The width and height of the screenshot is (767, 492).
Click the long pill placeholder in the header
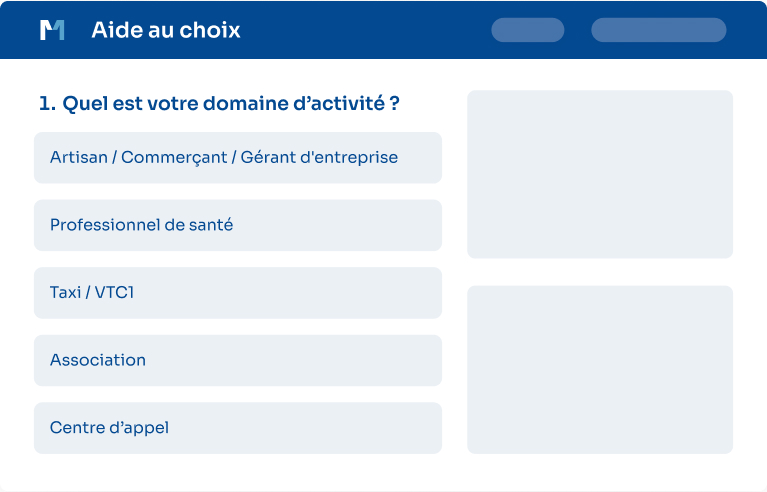coord(658,30)
